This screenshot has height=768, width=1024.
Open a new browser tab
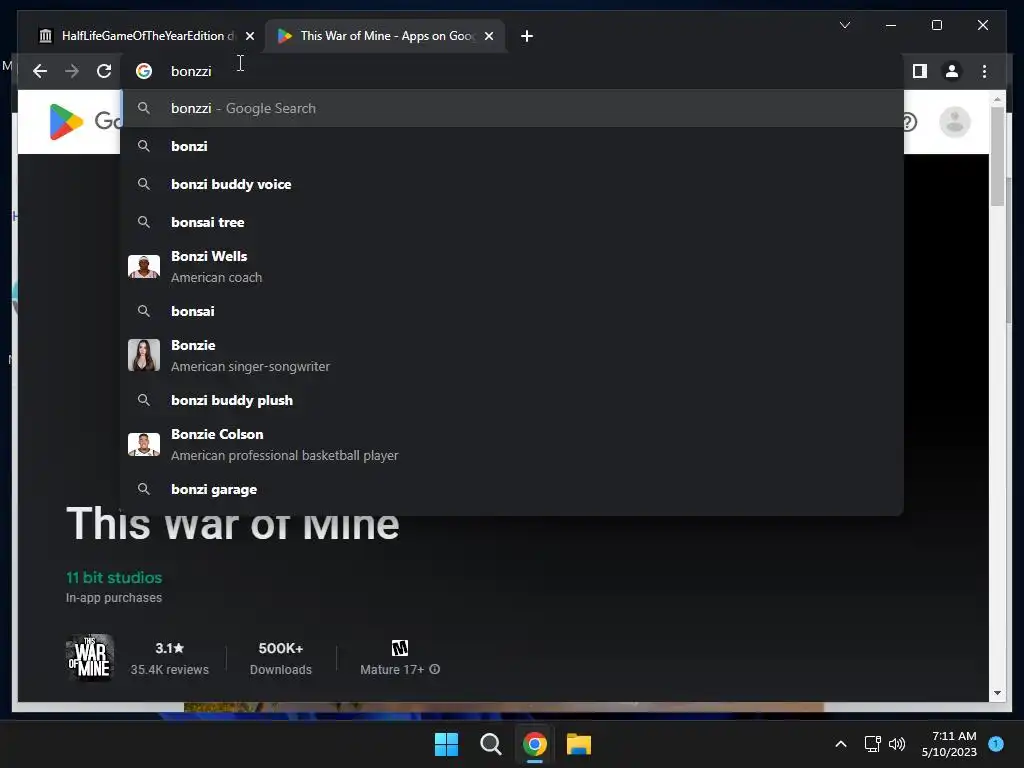coord(526,36)
